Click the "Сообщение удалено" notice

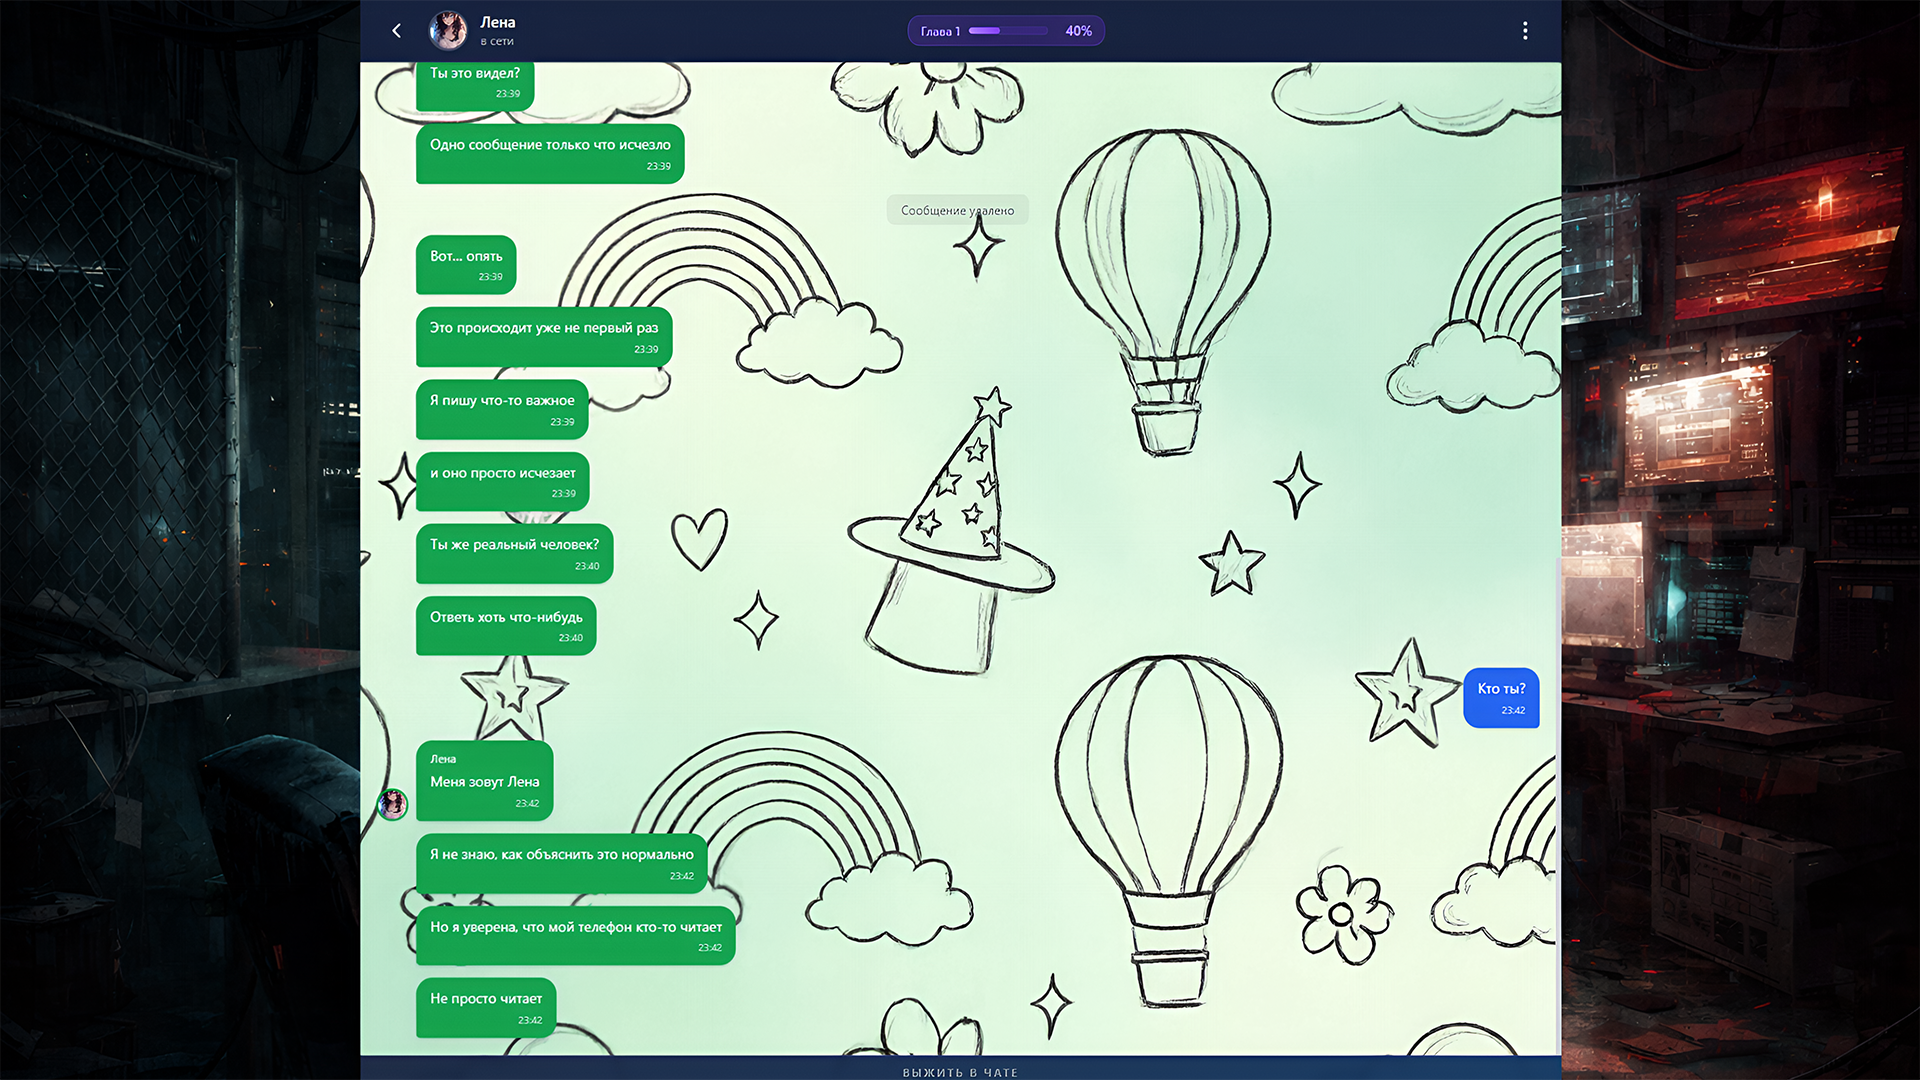(957, 210)
